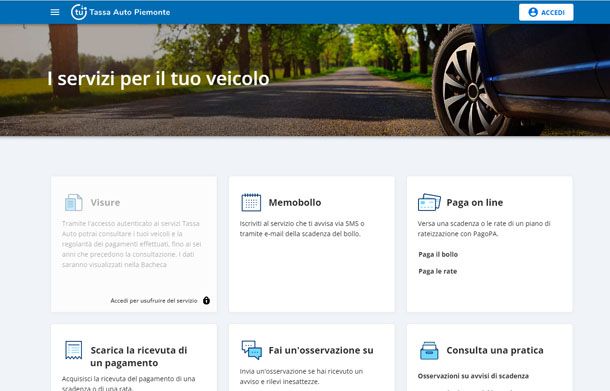Click the 'Invia un'osservazione se hai ricevuto' text
Screen dimensions: 610x391
301,377
